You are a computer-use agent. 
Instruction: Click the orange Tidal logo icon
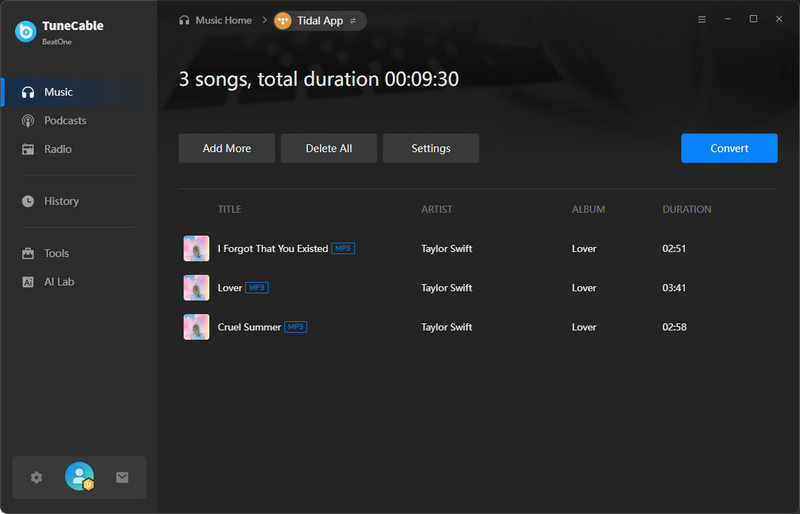coord(283,21)
